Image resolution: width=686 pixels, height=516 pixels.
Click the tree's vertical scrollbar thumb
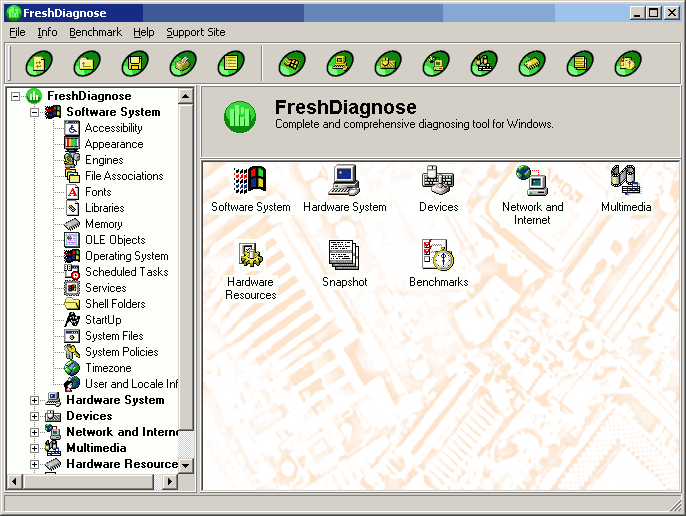point(186,267)
